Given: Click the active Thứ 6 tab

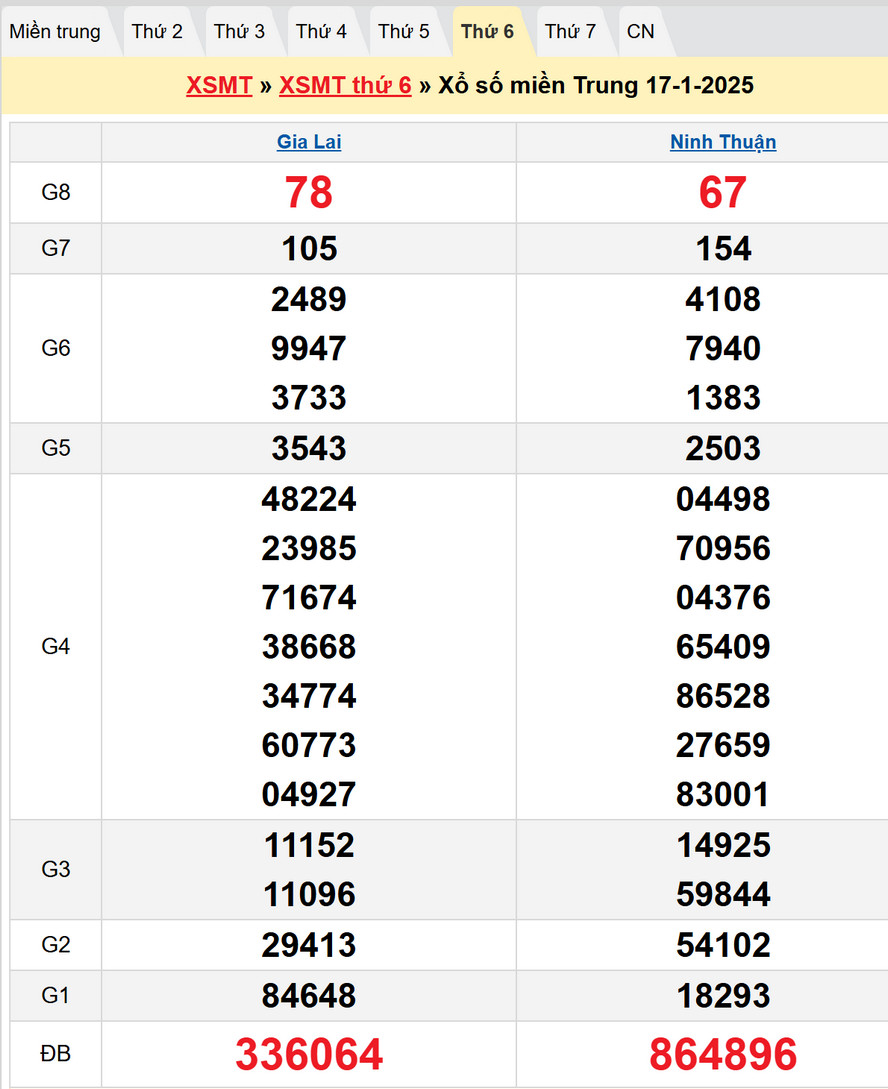Looking at the screenshot, I should pos(487,32).
